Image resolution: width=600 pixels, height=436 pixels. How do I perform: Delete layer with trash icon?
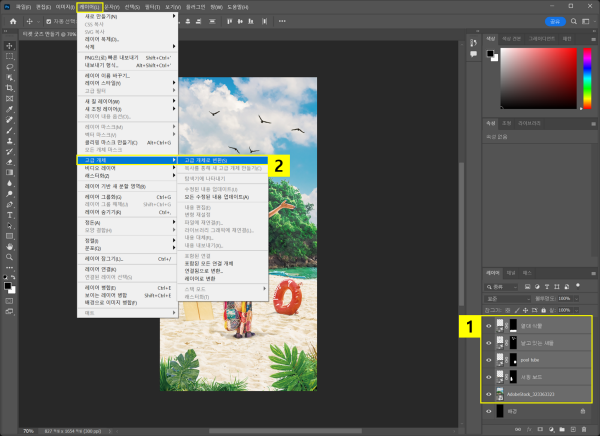coord(584,429)
